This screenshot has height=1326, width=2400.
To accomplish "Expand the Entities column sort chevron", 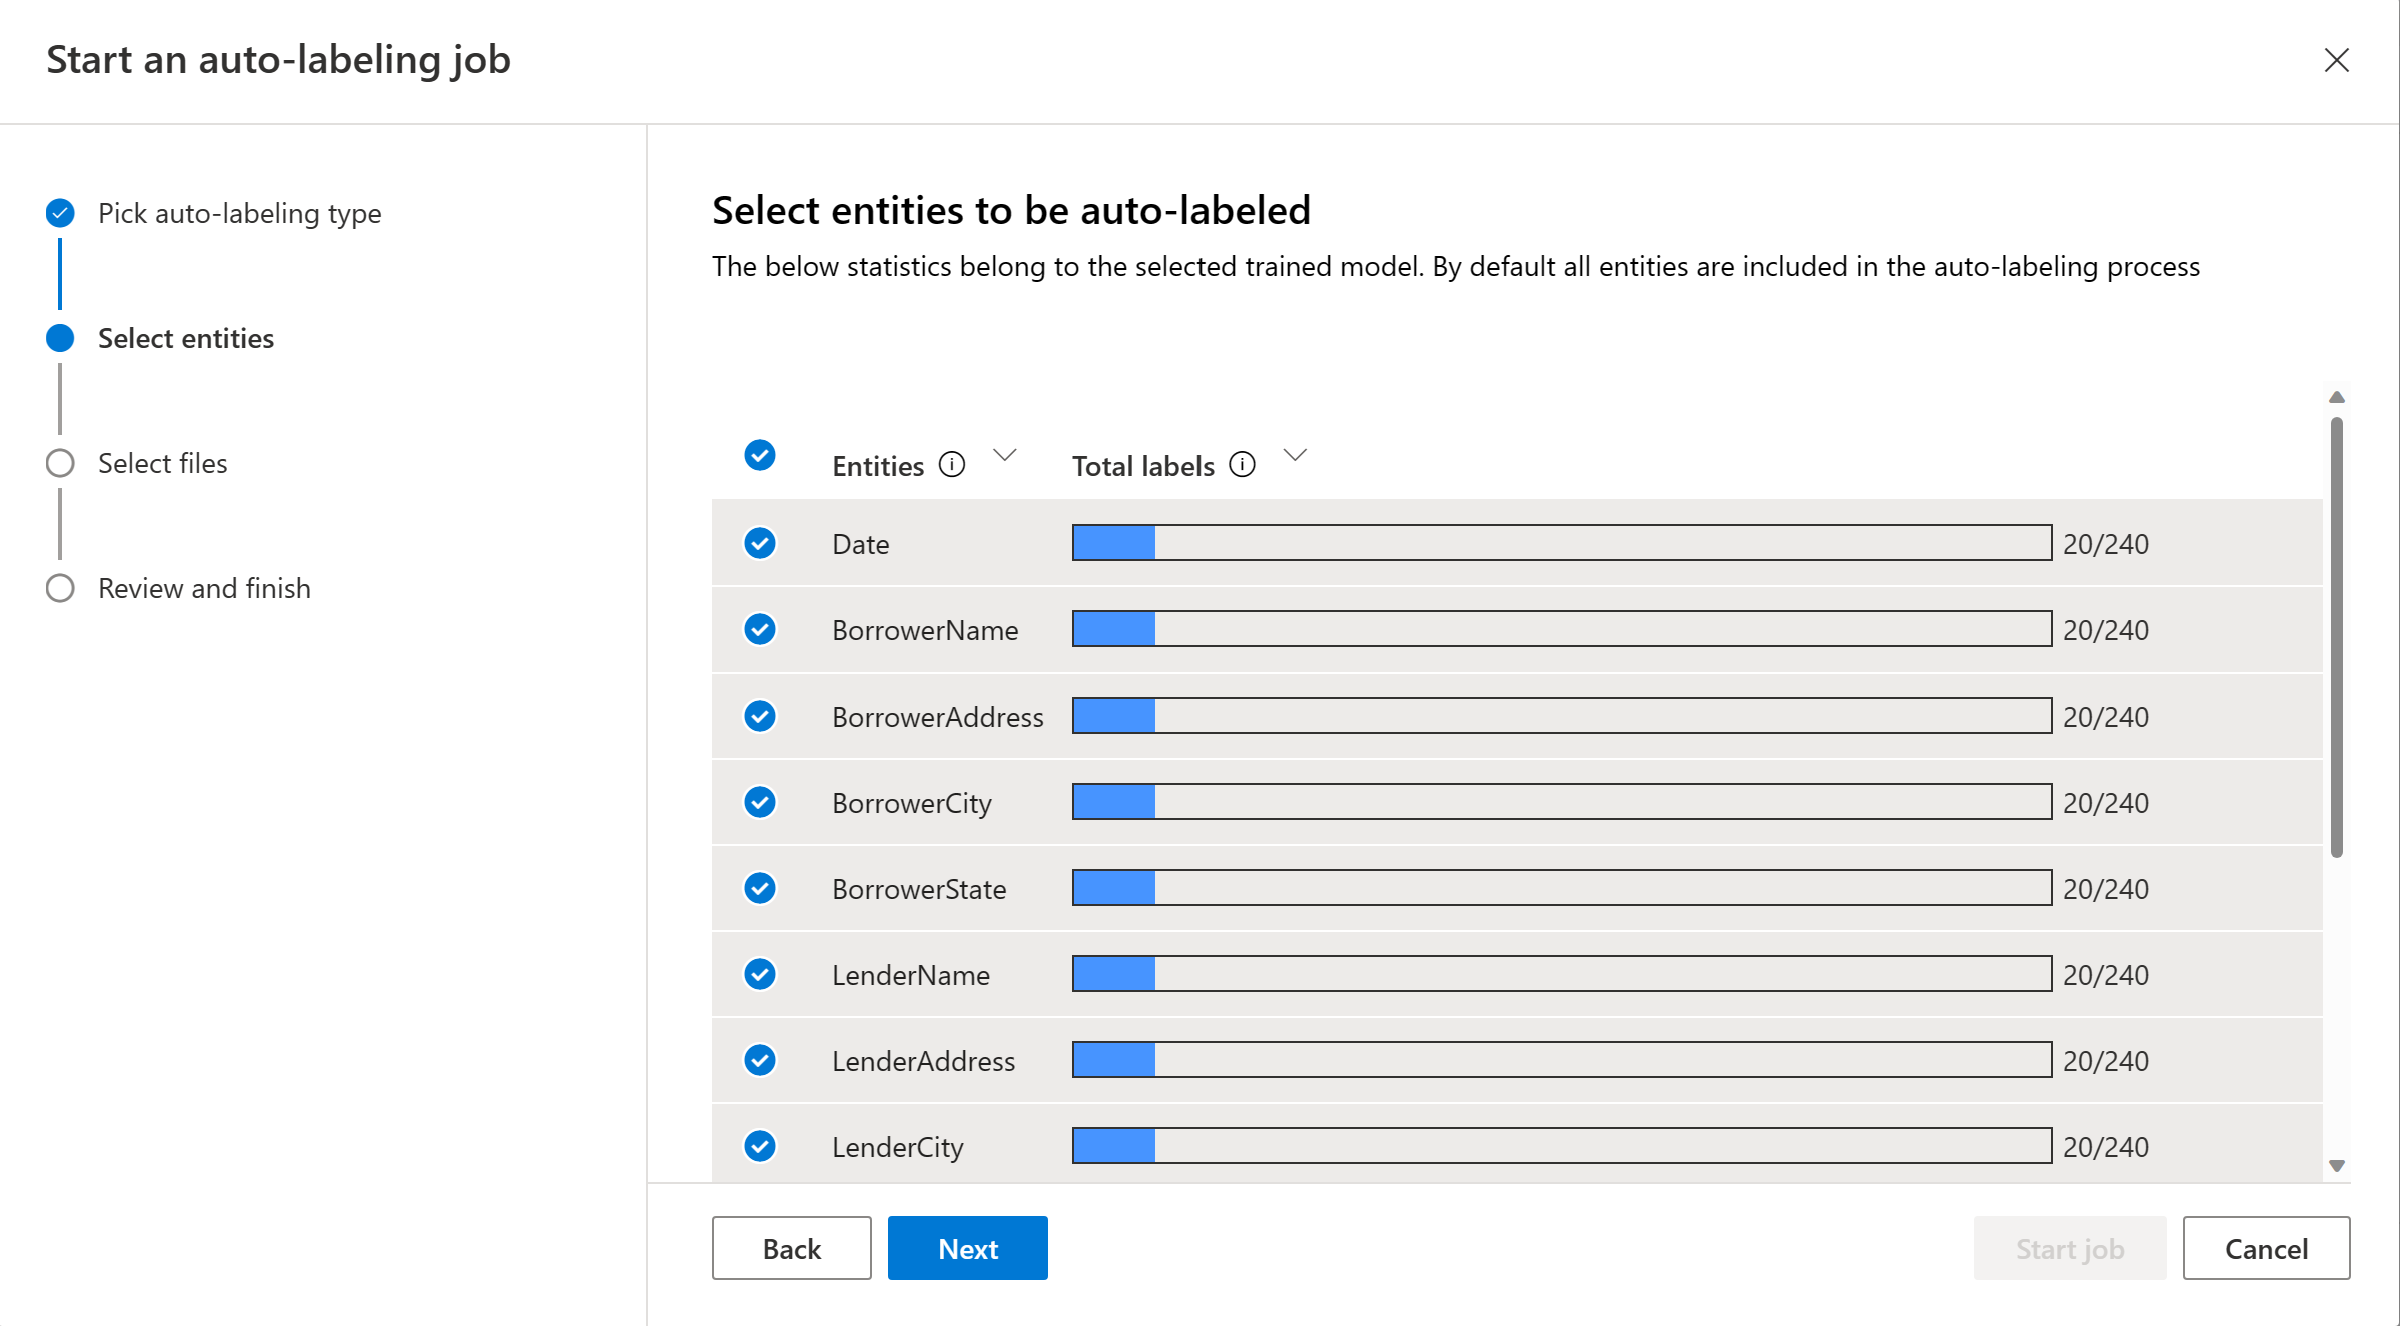I will click(1004, 456).
